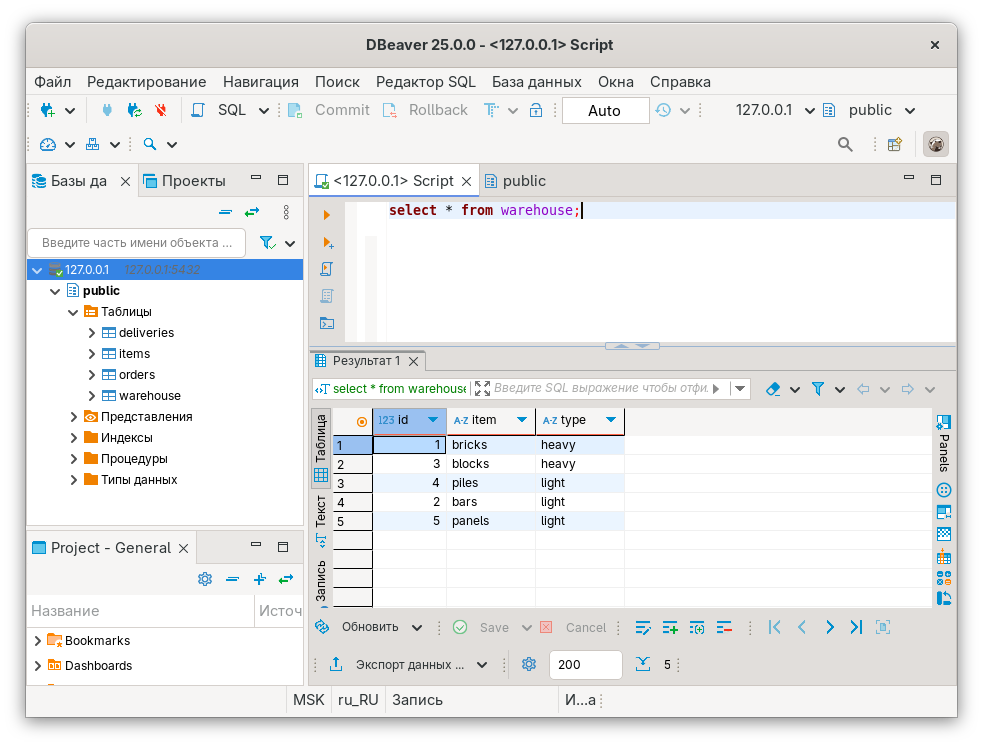Open the id column dropdown arrow
The image size is (983, 746).
432,421
